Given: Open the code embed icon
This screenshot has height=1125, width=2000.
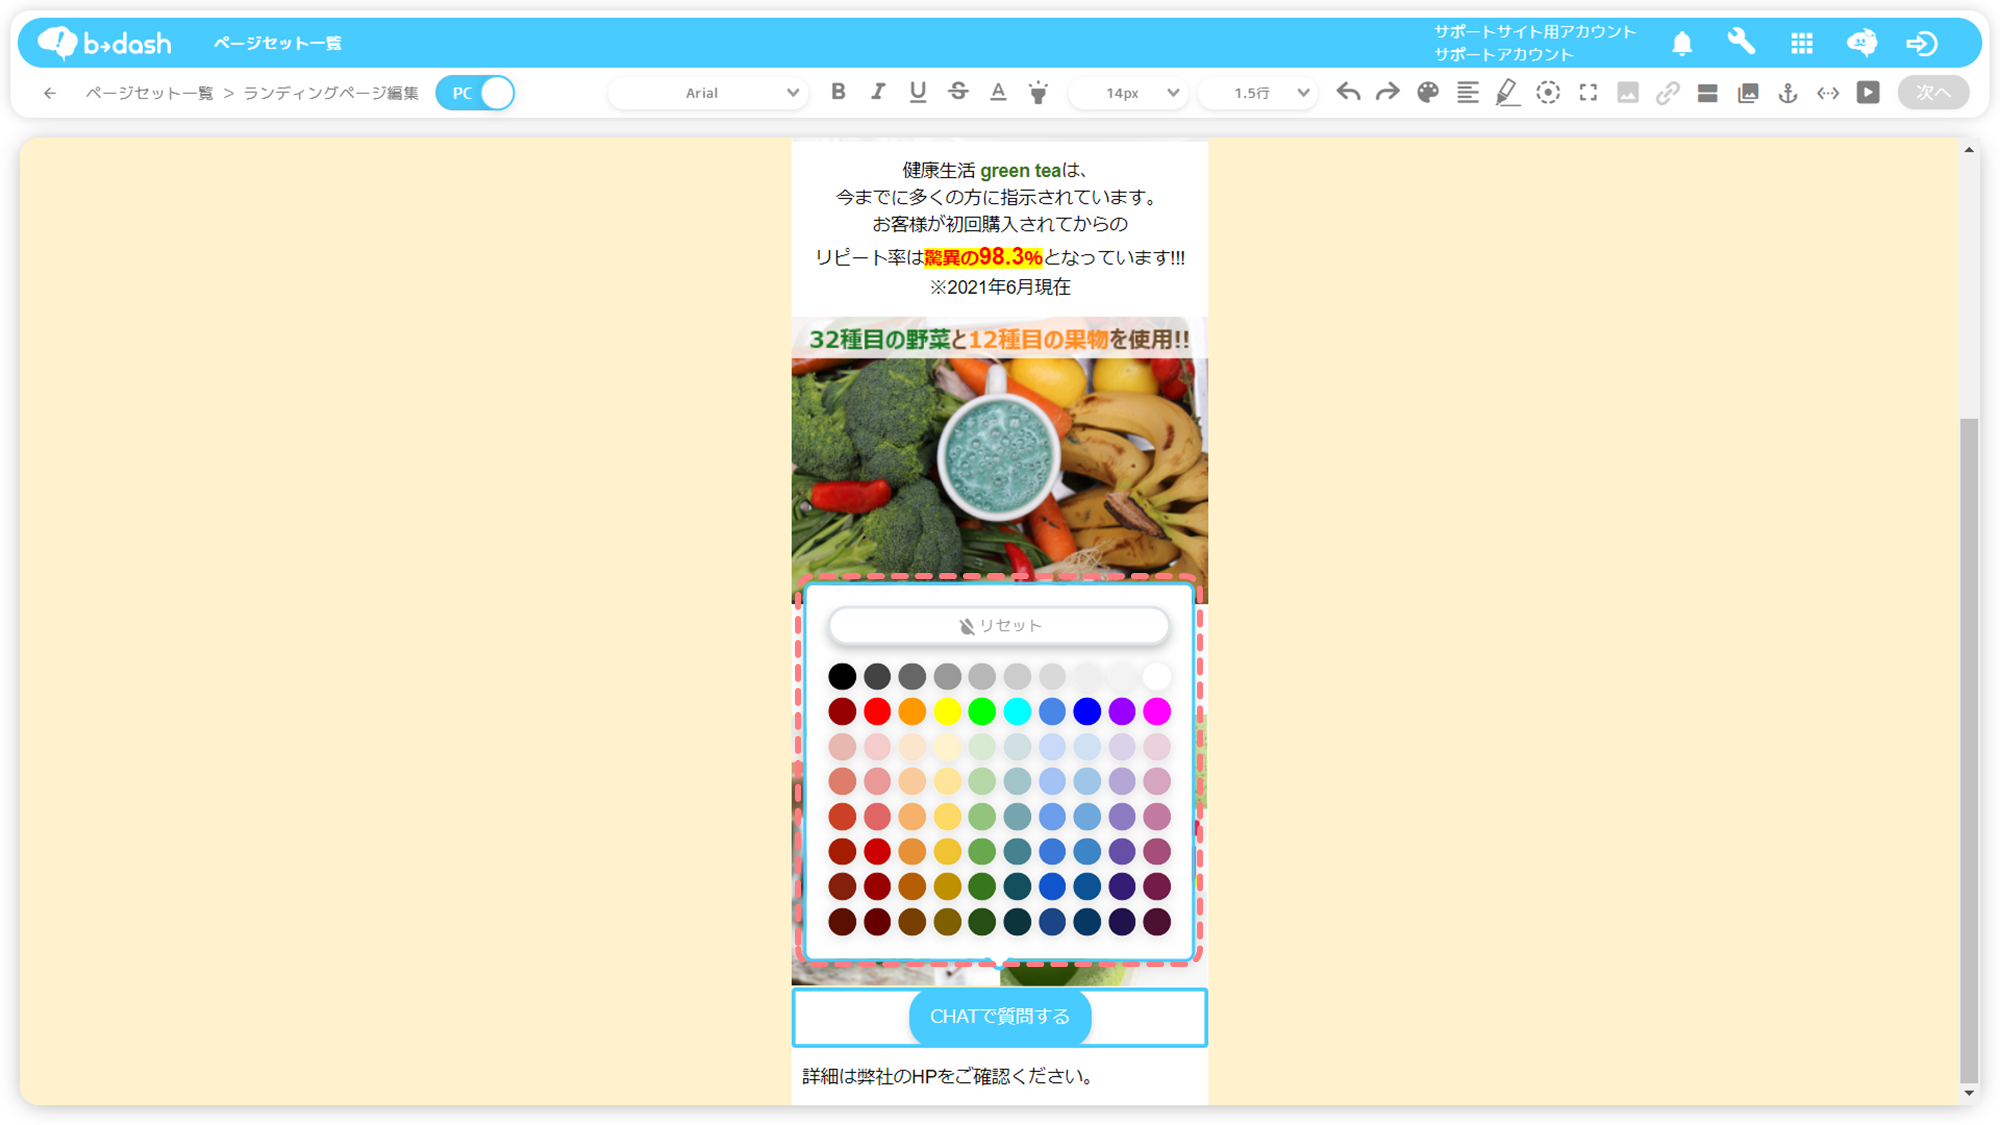Looking at the screenshot, I should click(x=1828, y=93).
